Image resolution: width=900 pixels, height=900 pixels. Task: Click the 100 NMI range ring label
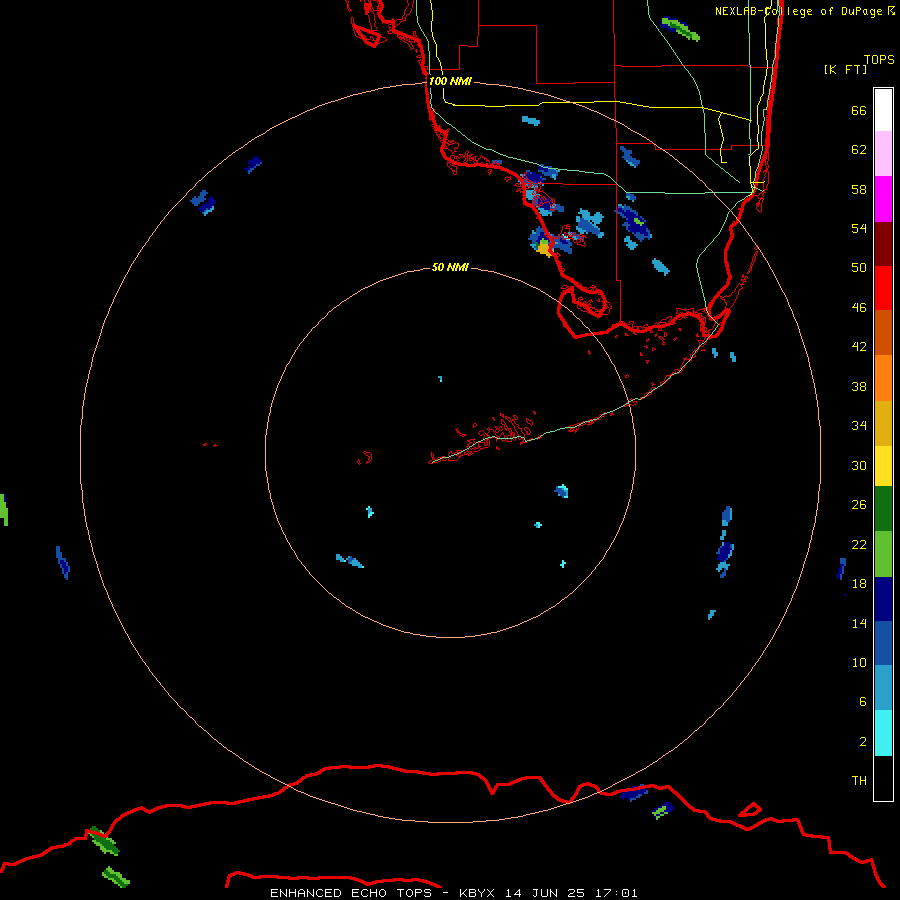click(x=450, y=81)
